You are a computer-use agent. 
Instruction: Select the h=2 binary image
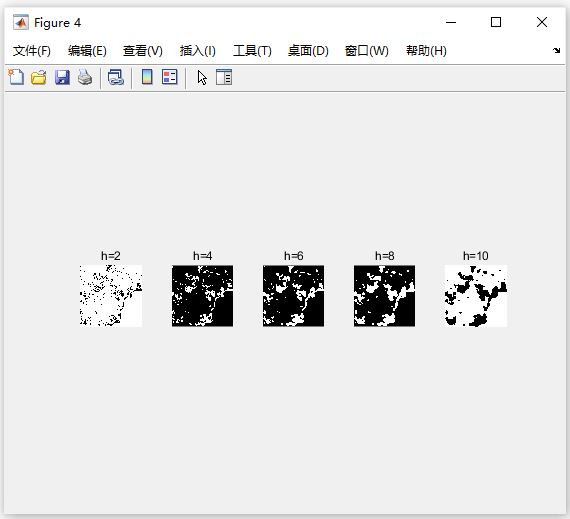click(x=111, y=296)
